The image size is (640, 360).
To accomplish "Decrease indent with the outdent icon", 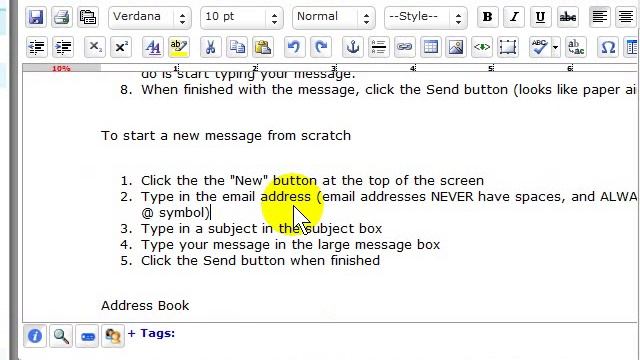I will (37, 47).
